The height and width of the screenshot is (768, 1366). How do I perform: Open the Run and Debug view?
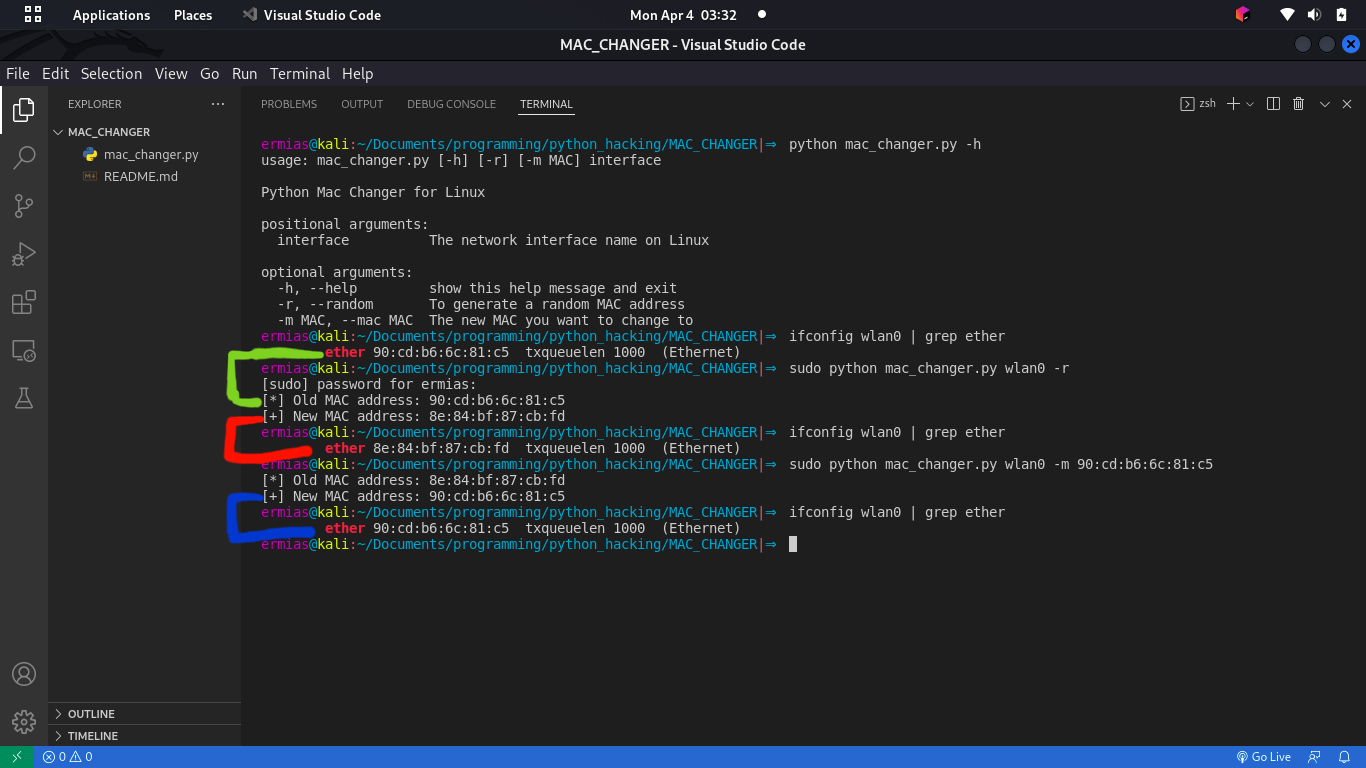tap(24, 254)
